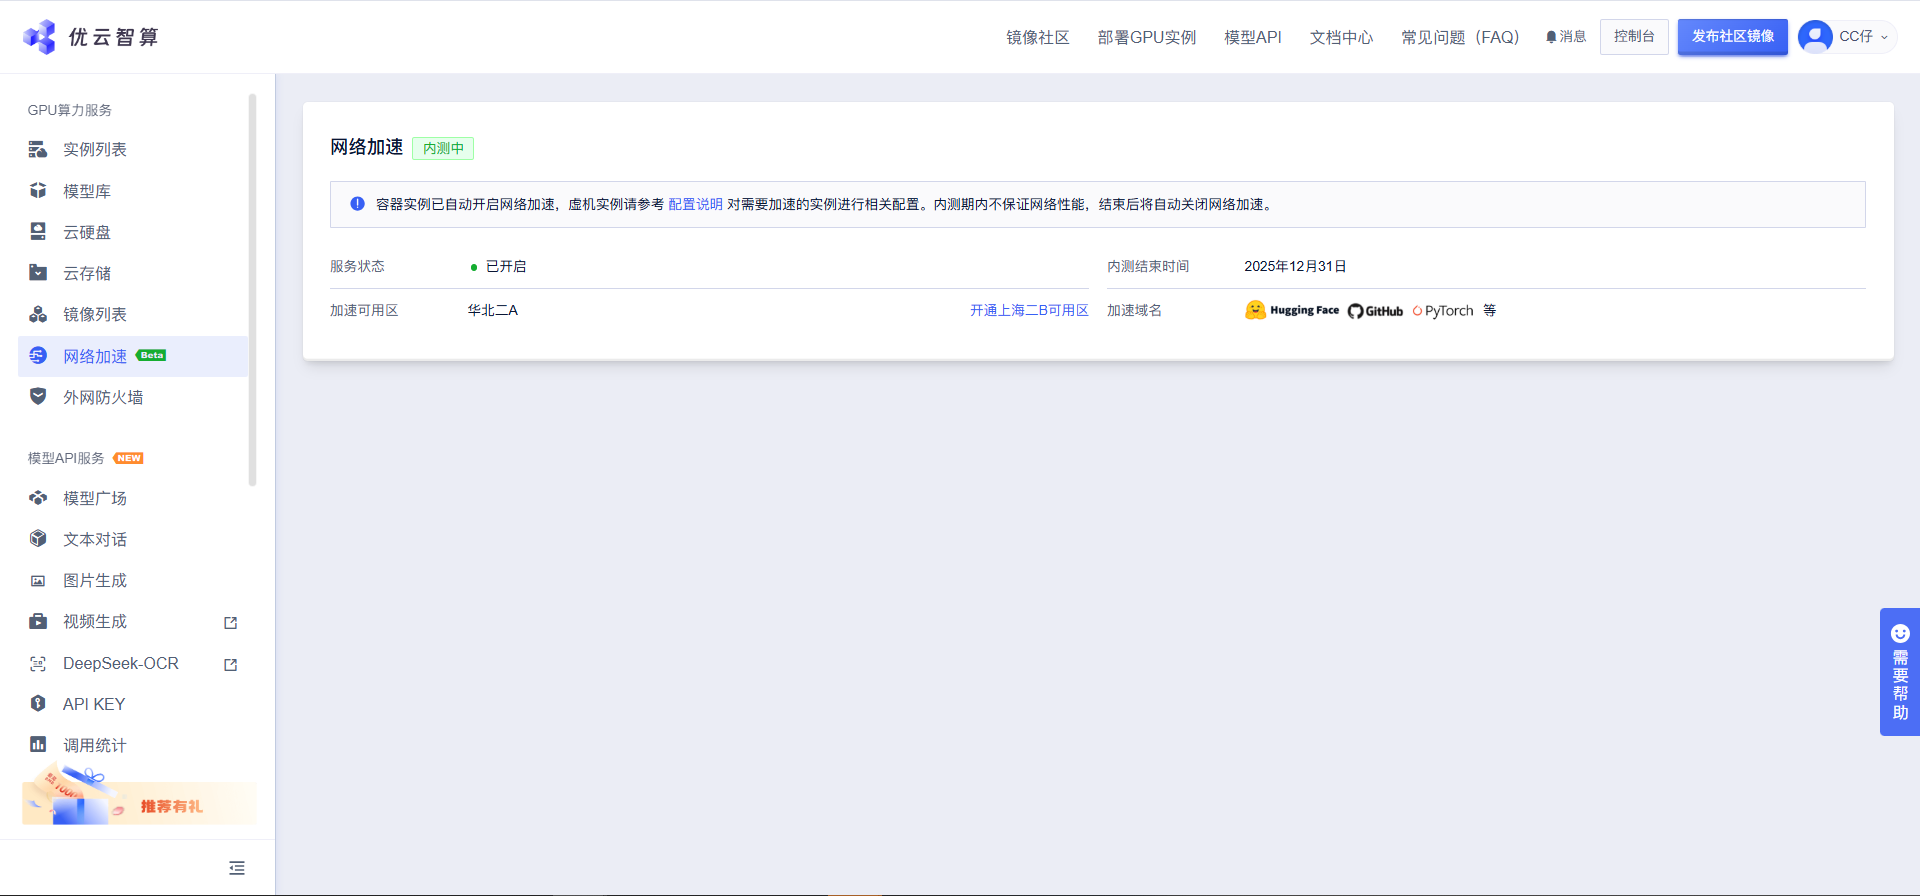Open DeepSeek-OCR external link icon
This screenshot has height=896, width=1920.
coord(231,665)
